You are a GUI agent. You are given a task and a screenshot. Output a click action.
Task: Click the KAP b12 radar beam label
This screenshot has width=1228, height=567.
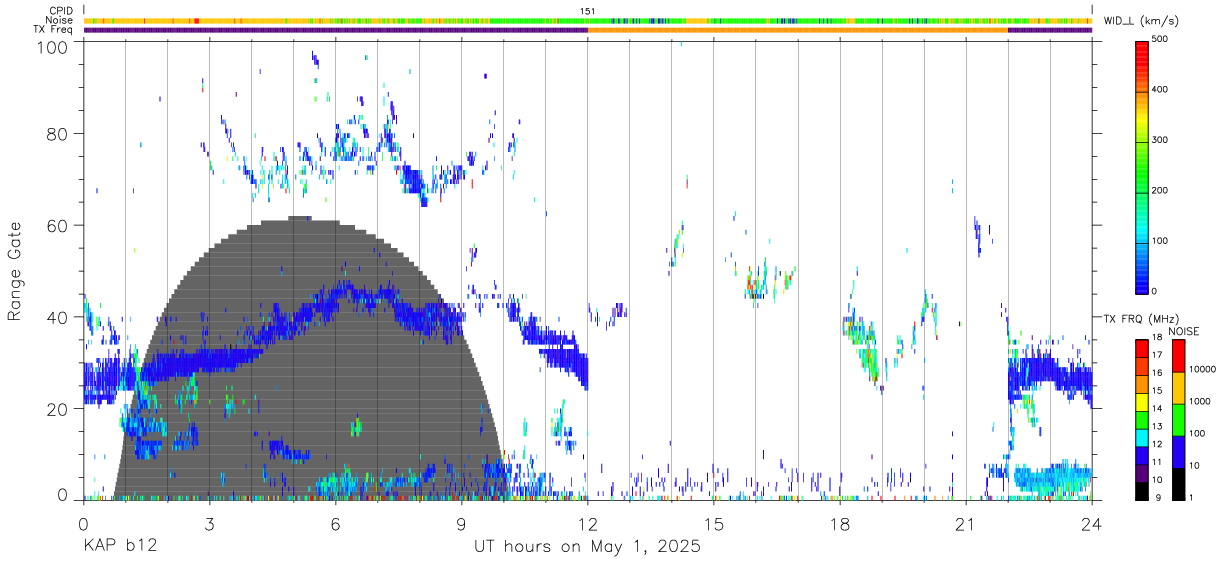[x=120, y=547]
